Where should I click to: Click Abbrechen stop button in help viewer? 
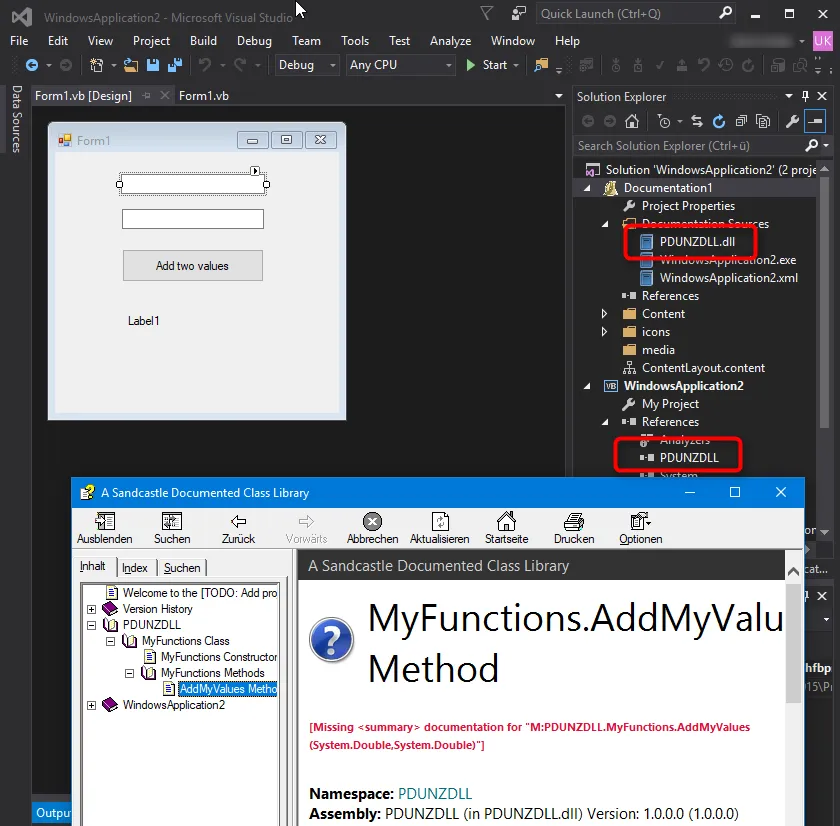[372, 528]
